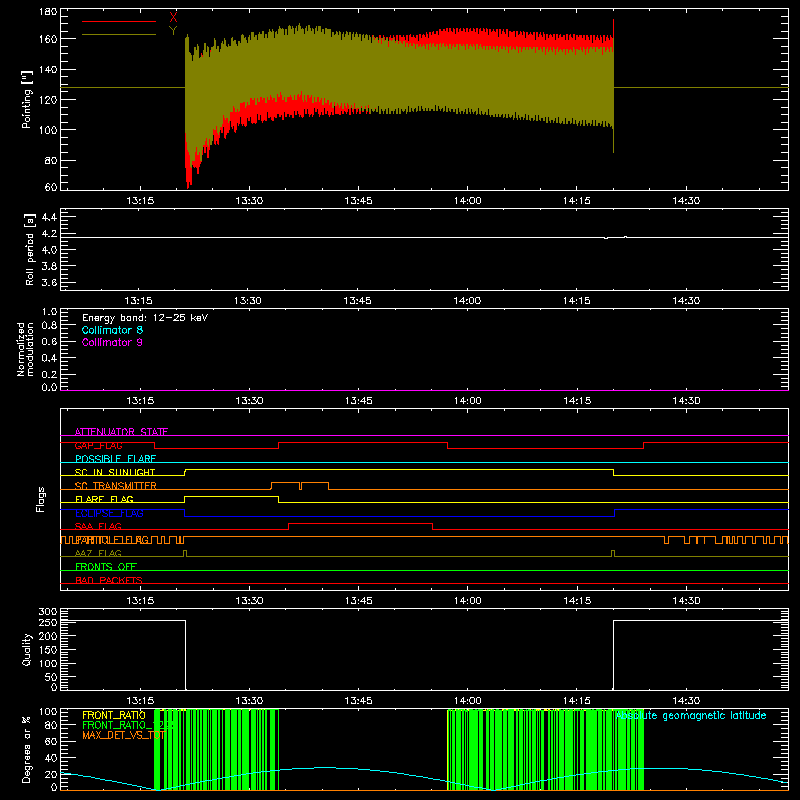Click the 180 tick on the Pointing axis
The width and height of the screenshot is (800, 800).
pos(48,12)
